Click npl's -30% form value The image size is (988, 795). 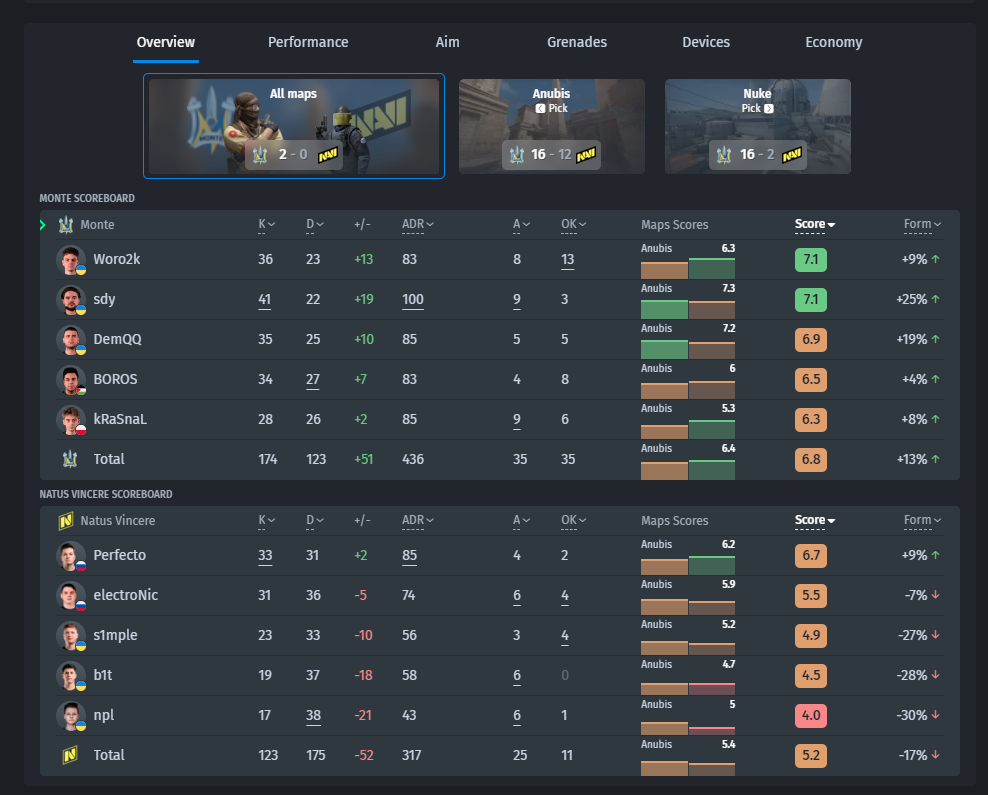pyautogui.click(x=912, y=716)
